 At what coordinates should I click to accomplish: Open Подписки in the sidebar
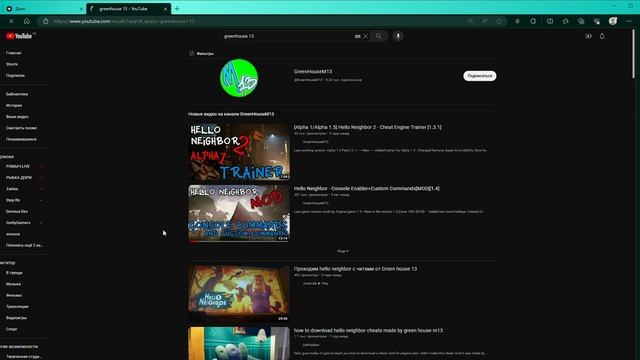[x=15, y=76]
